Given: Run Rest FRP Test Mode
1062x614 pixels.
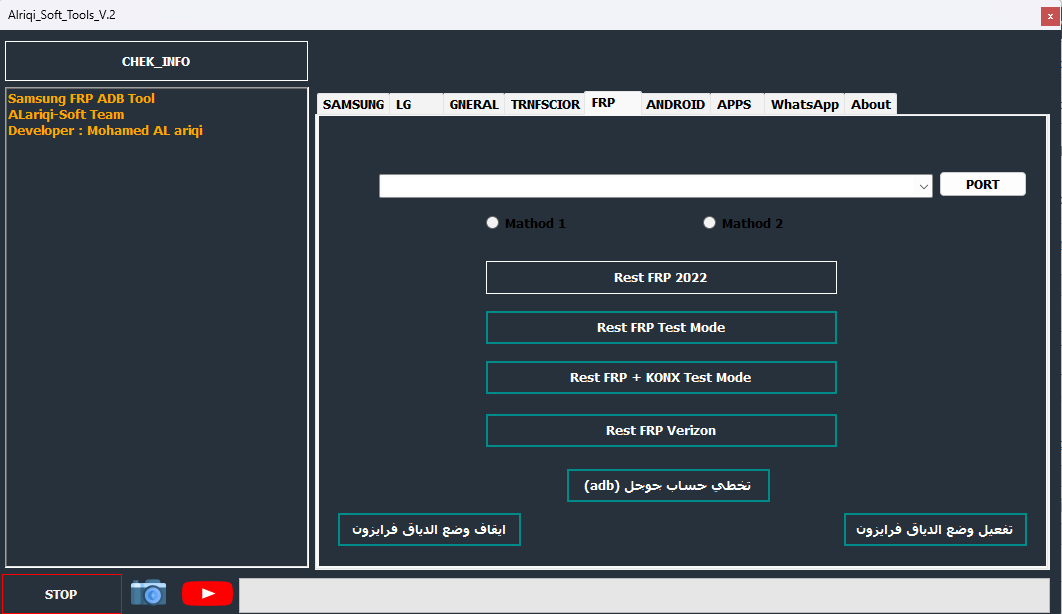Looking at the screenshot, I should click(661, 327).
